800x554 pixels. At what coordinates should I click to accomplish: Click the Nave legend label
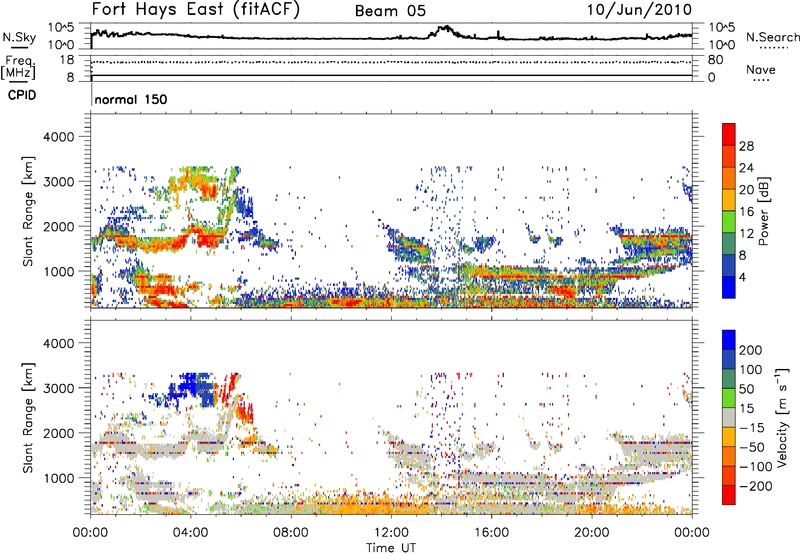(761, 70)
